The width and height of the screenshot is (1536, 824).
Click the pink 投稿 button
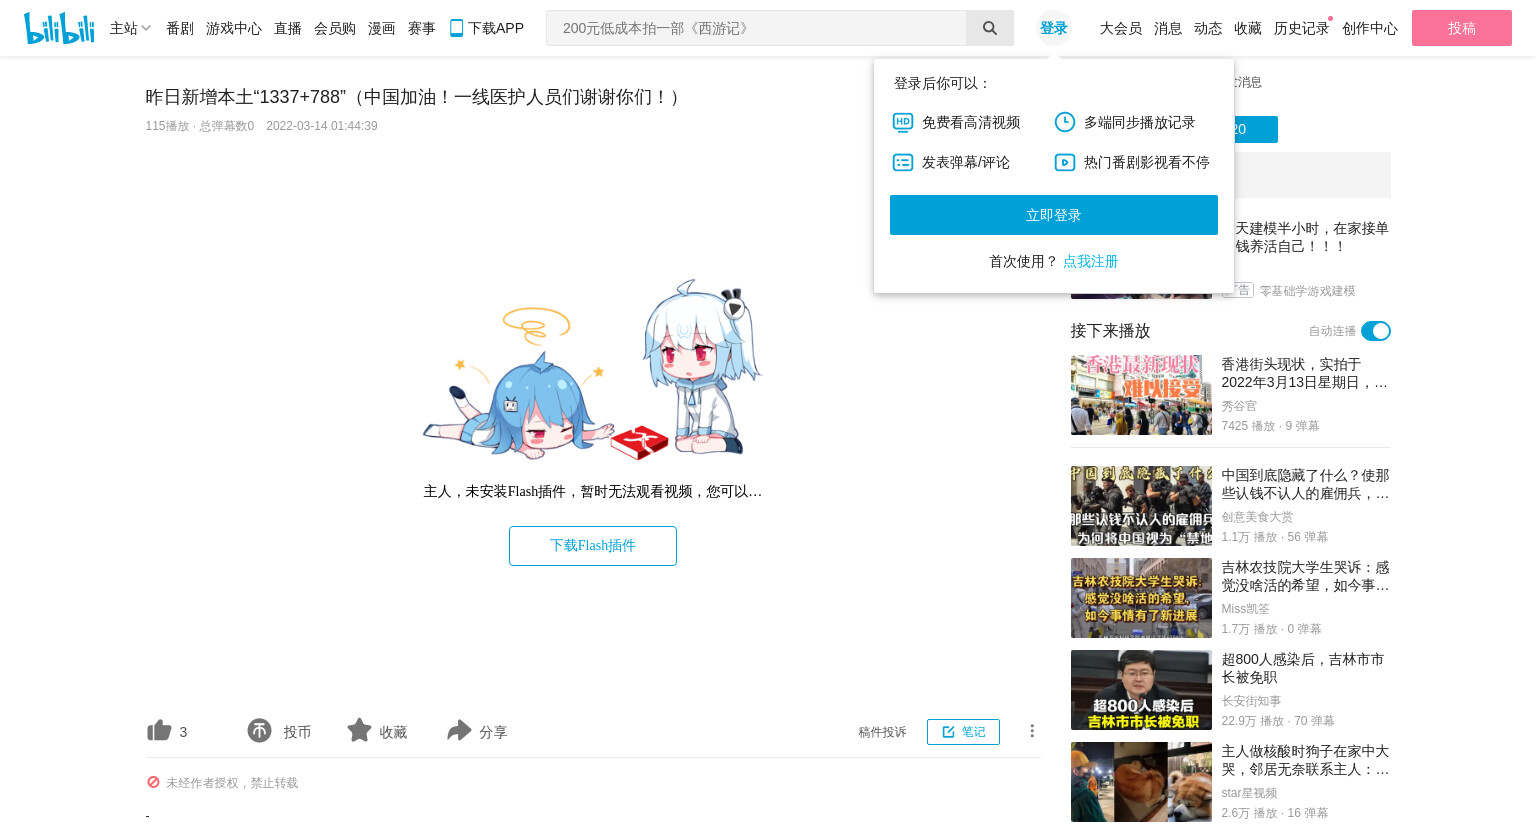[x=1462, y=28]
